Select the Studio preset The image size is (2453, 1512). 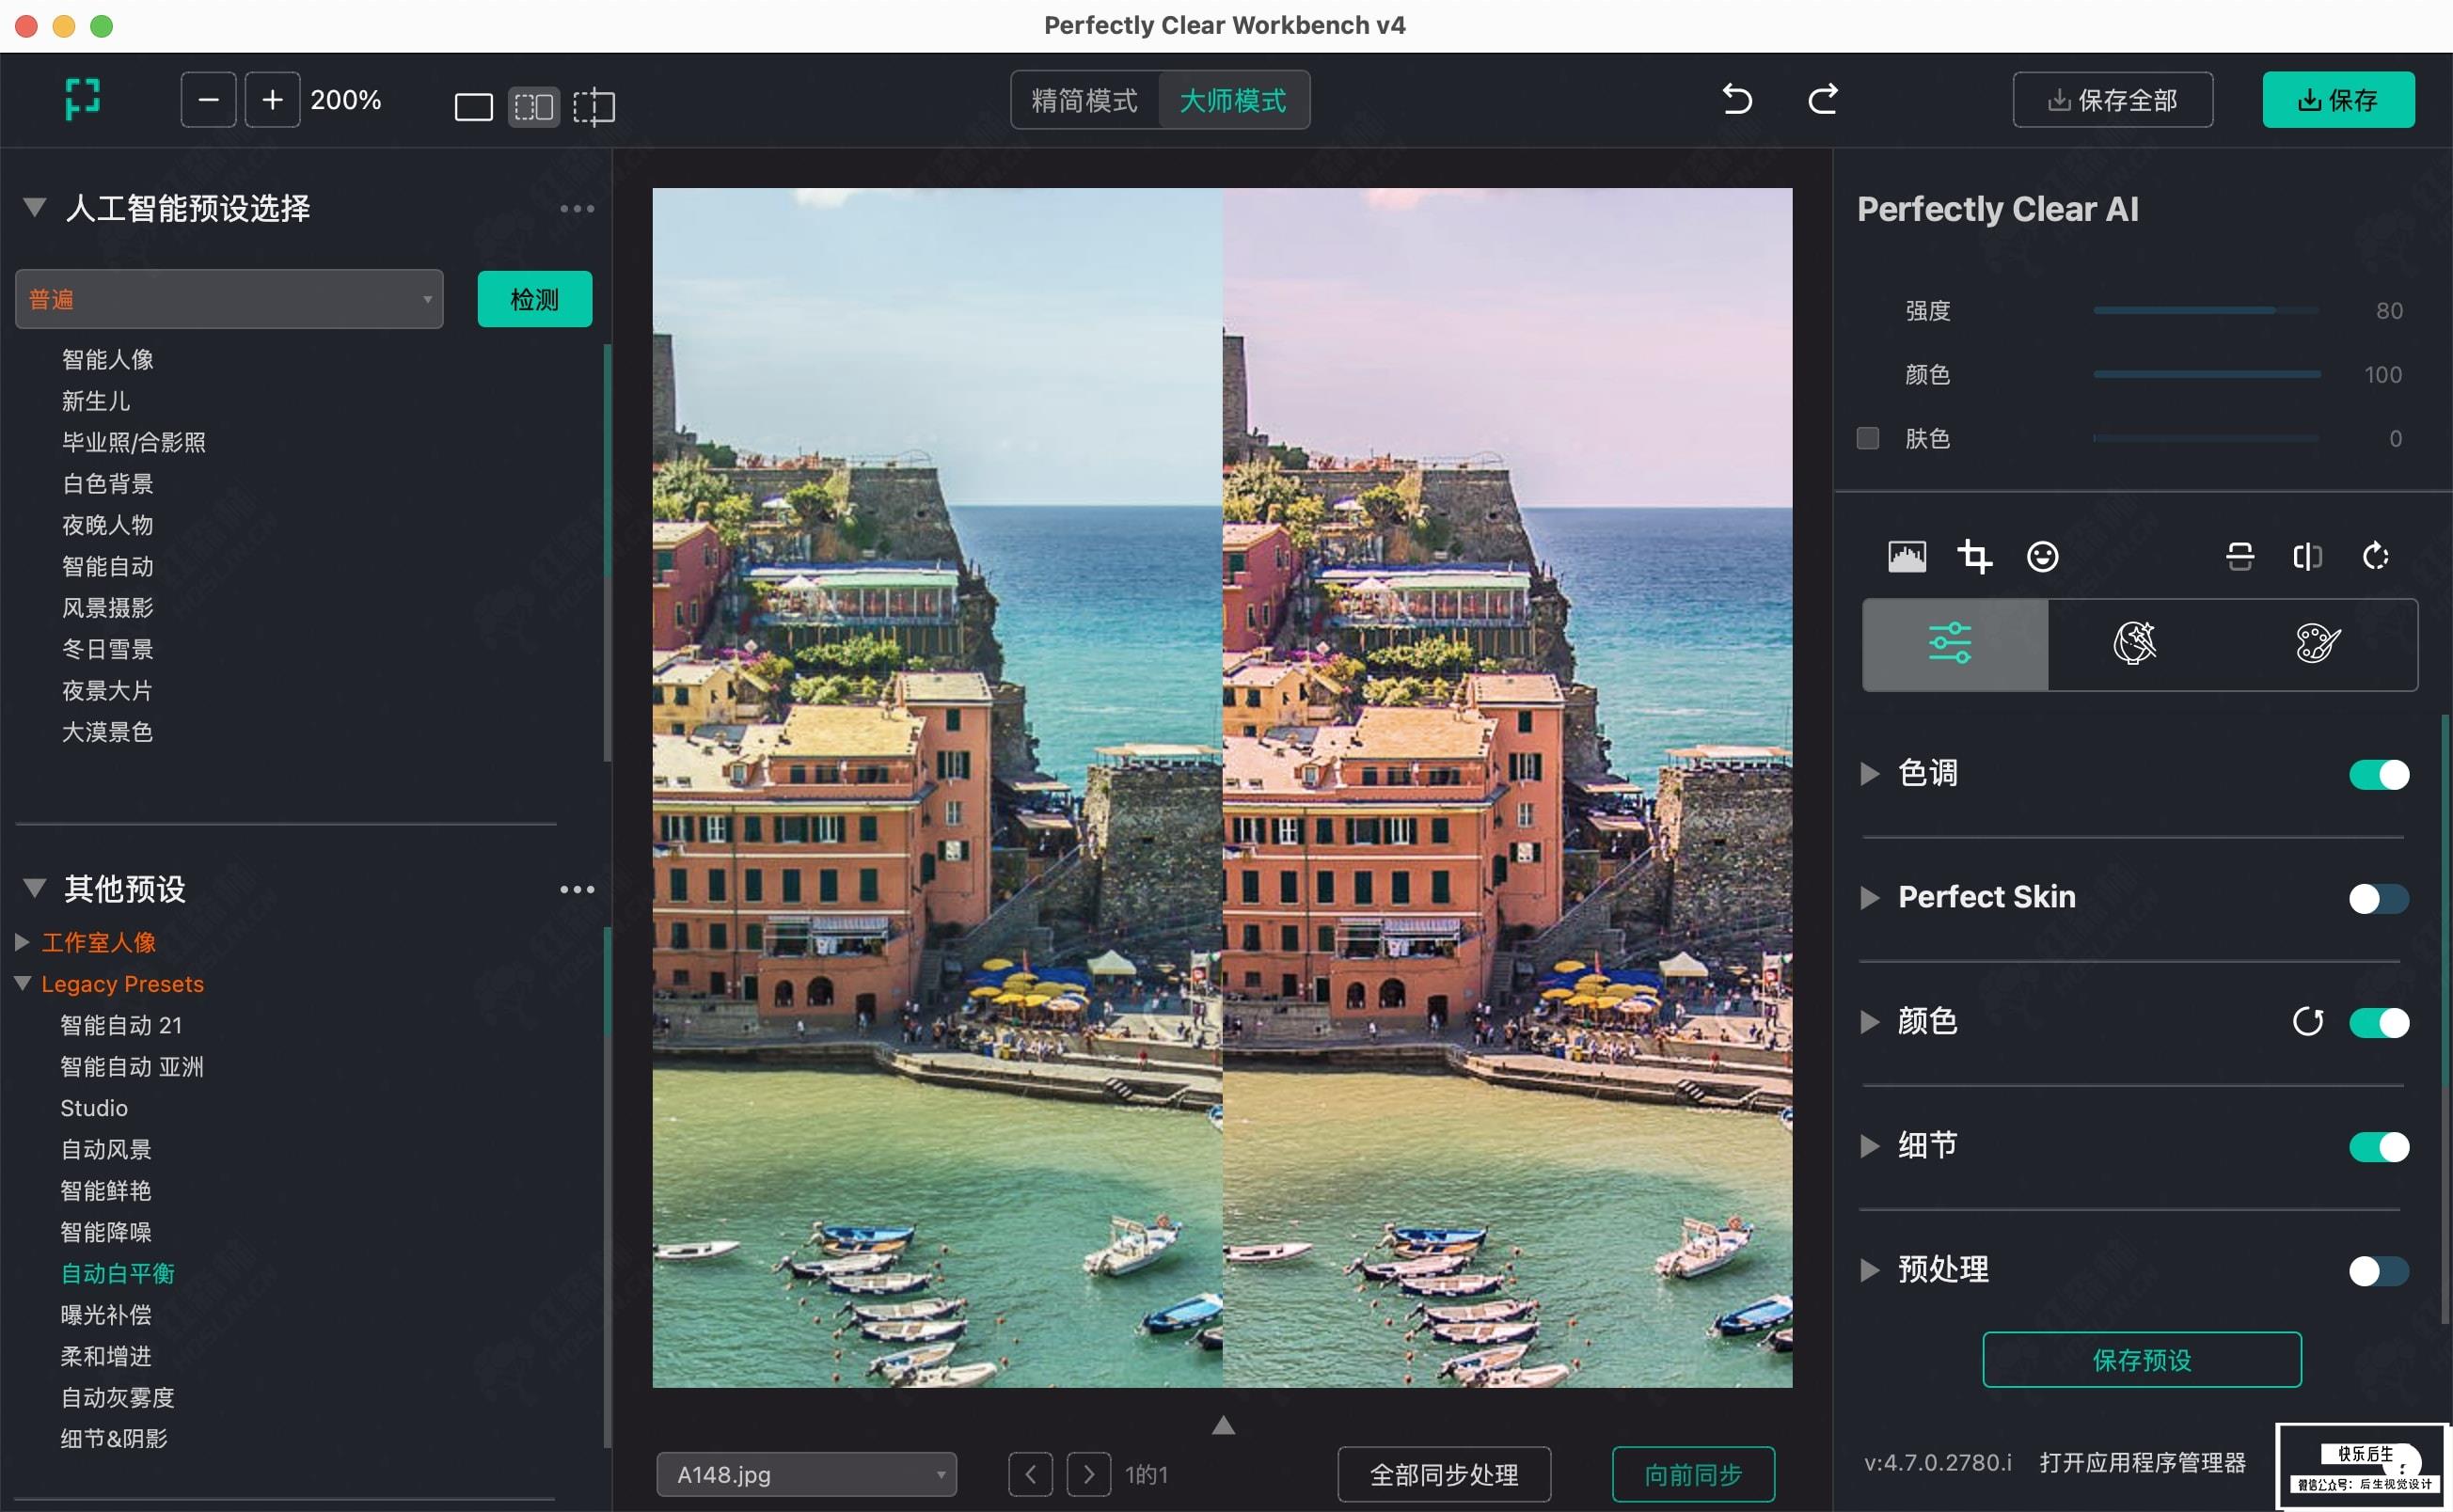[94, 1108]
